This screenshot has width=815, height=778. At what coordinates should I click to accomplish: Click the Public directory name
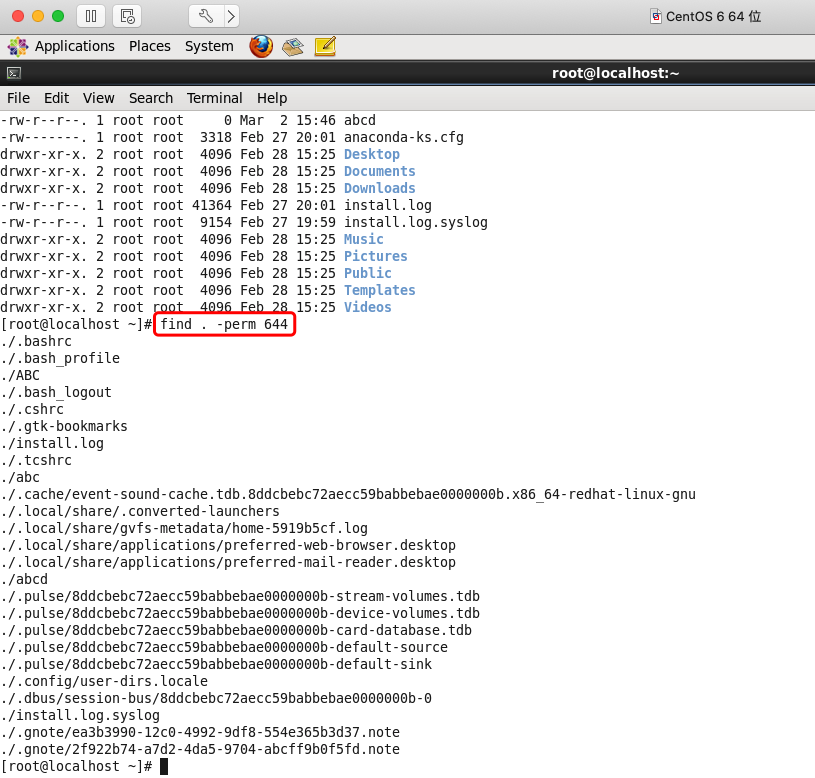[367, 273]
